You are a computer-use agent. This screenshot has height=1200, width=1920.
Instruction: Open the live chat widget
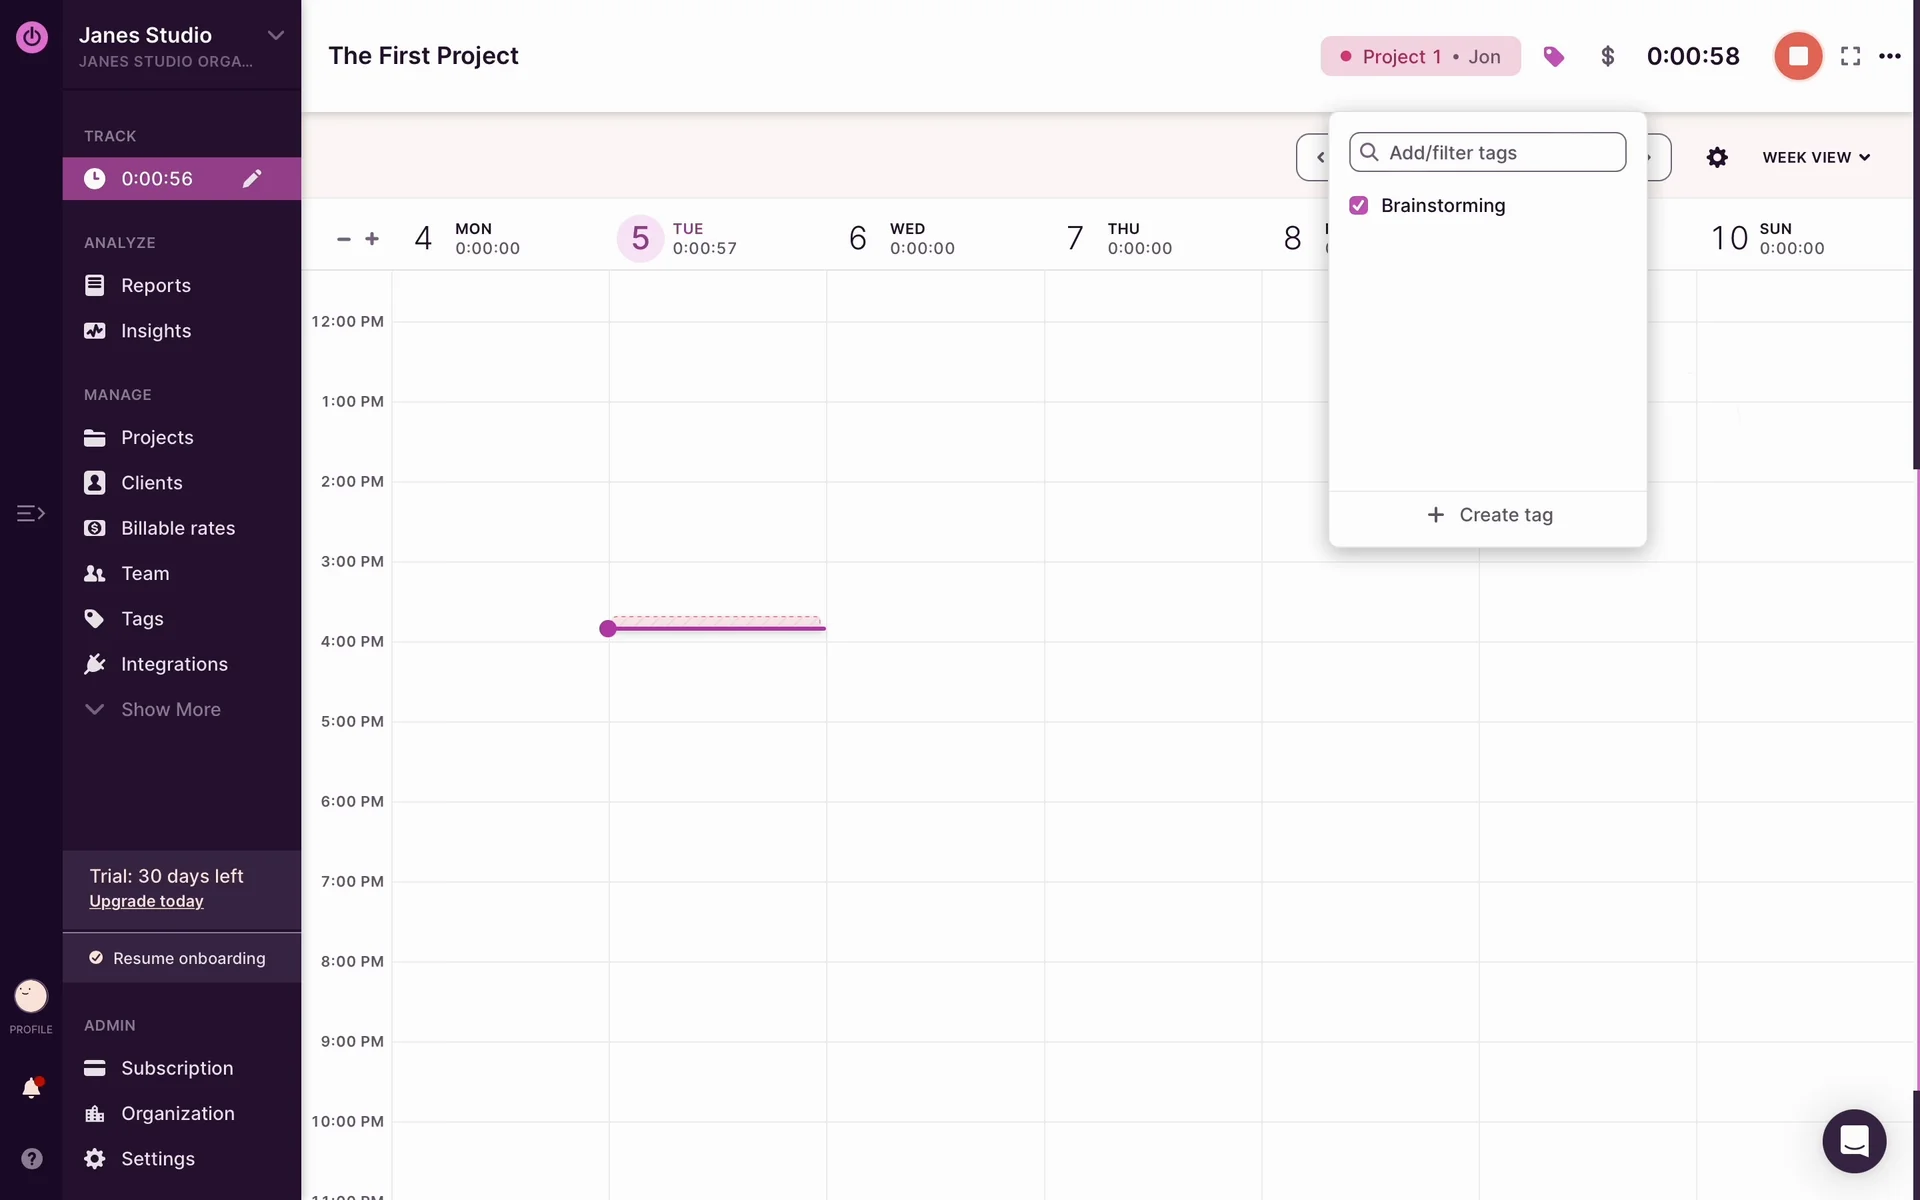(1853, 1141)
